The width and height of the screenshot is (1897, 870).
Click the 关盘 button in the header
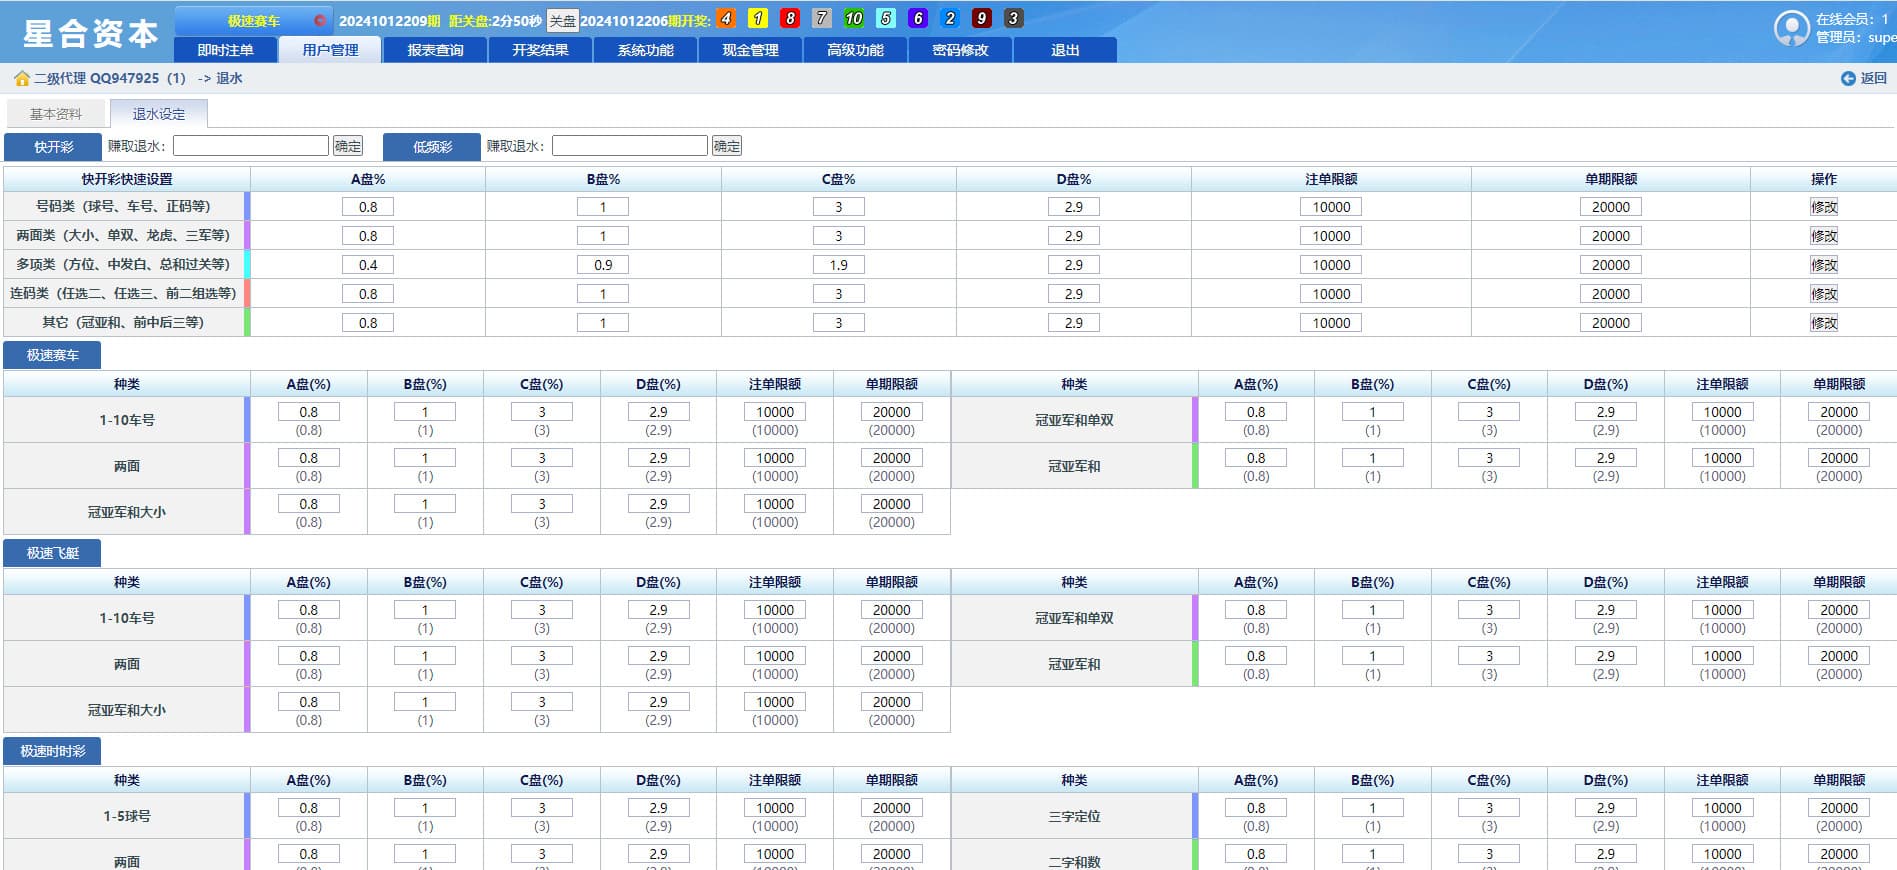point(562,21)
